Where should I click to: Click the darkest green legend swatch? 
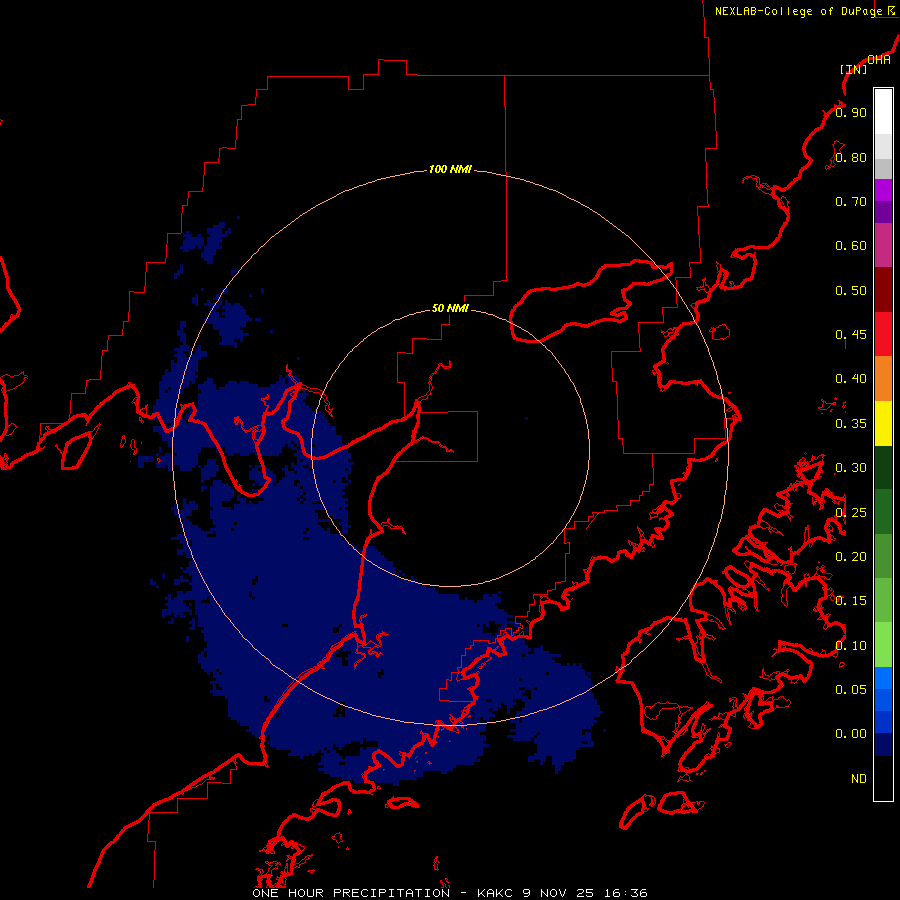tap(883, 467)
